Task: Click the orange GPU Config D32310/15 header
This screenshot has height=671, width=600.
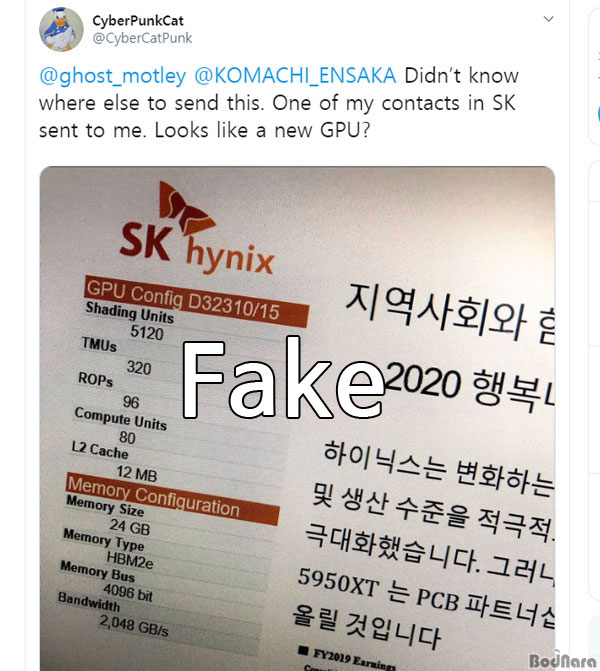Action: click(196, 301)
